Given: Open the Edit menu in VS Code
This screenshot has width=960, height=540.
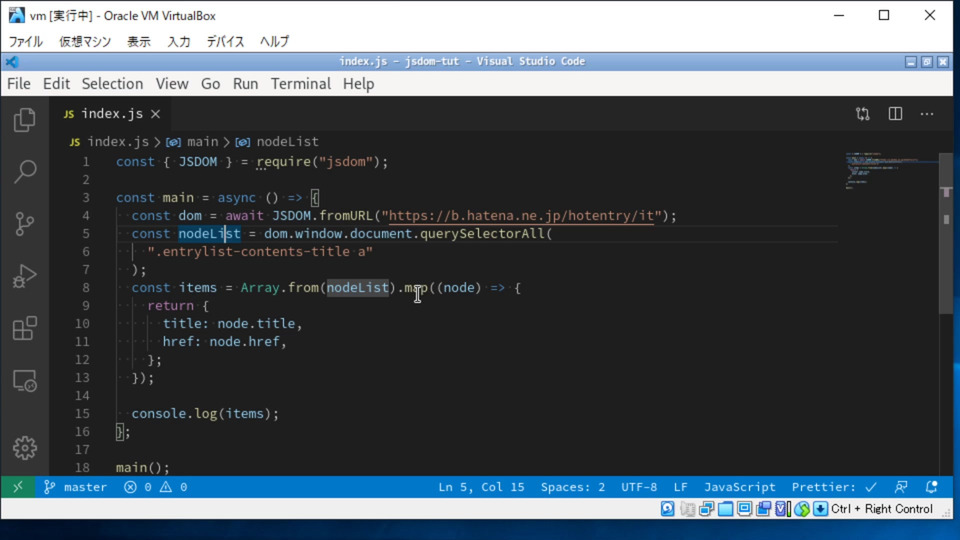Looking at the screenshot, I should point(56,84).
